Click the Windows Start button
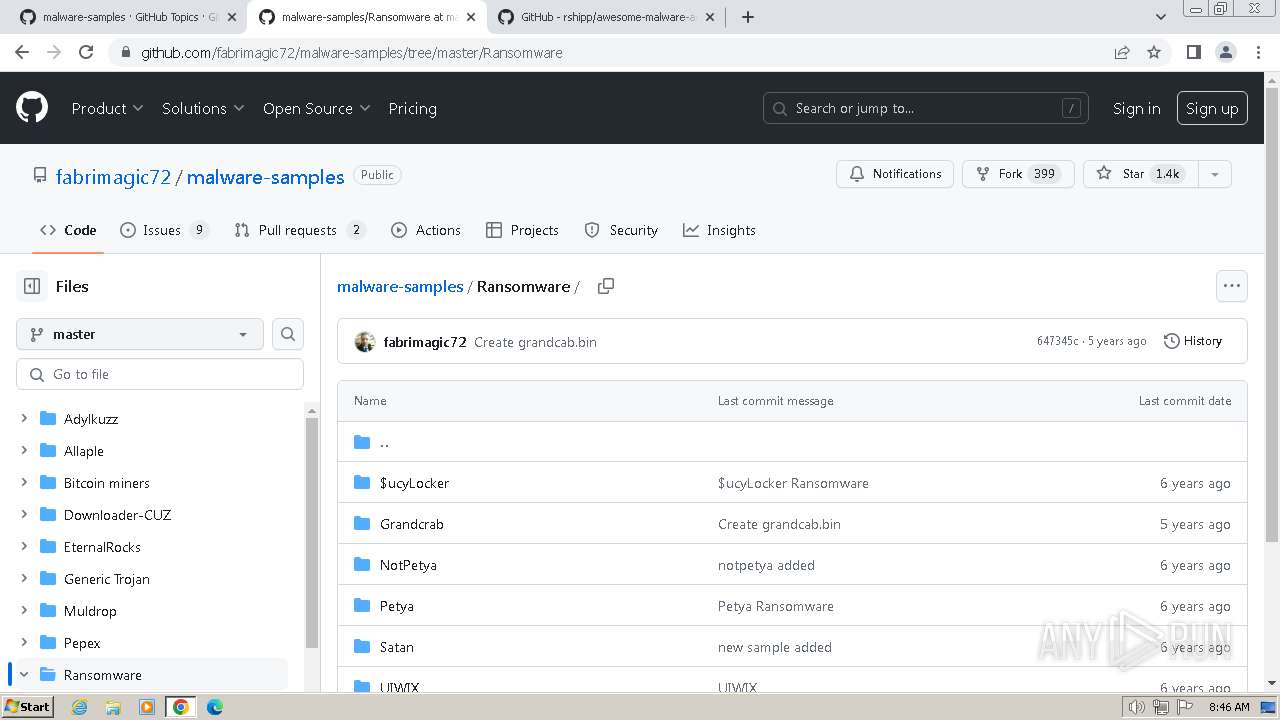 tap(27, 707)
